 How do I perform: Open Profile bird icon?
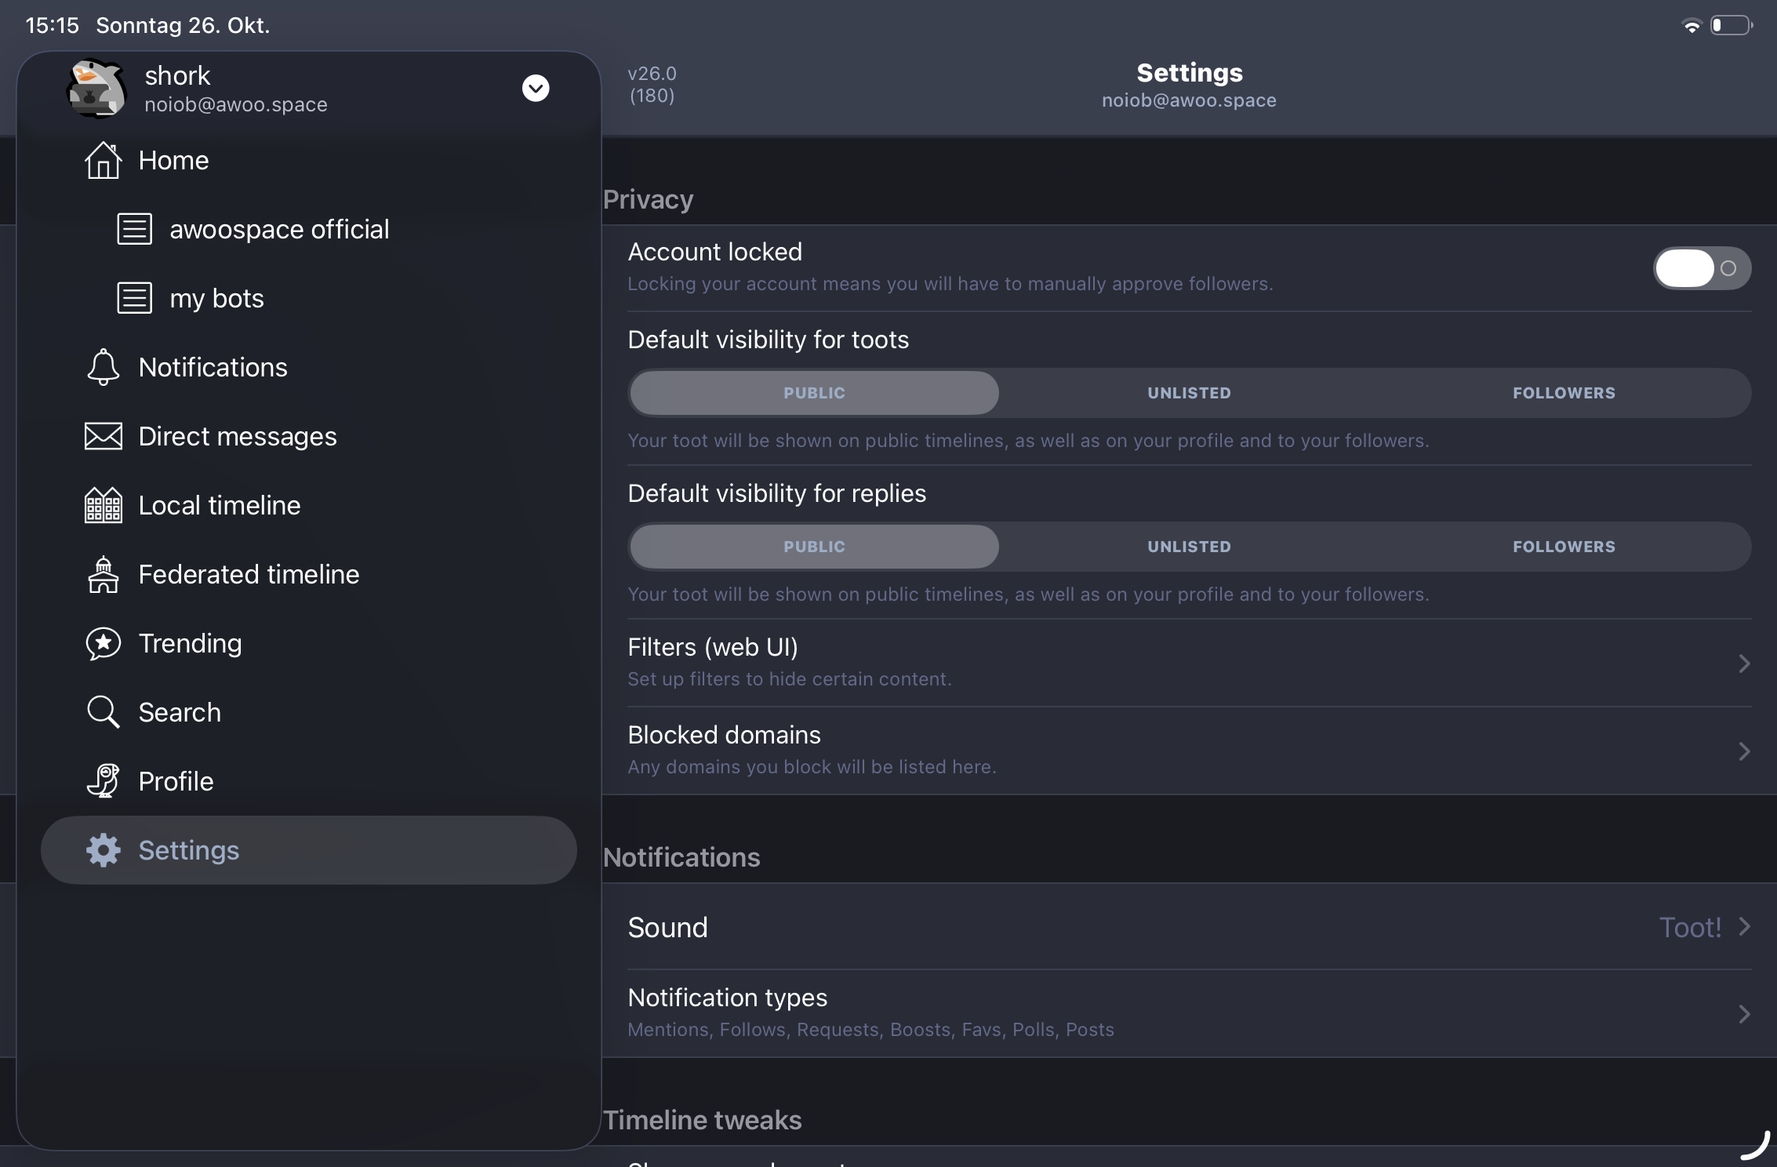[103, 781]
